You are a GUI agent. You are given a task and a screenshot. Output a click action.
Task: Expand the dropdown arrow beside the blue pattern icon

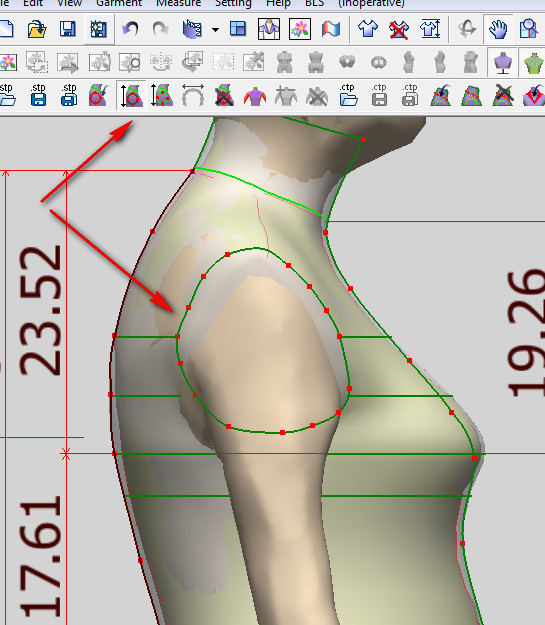pos(215,29)
